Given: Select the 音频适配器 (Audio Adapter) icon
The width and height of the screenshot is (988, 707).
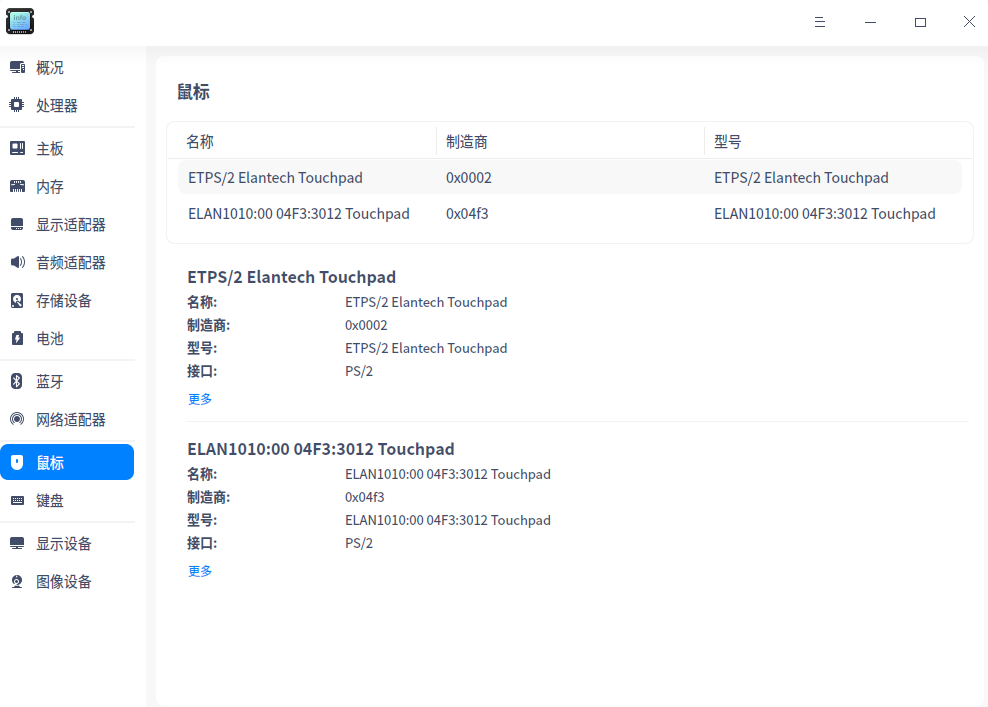Looking at the screenshot, I should click(x=16, y=262).
